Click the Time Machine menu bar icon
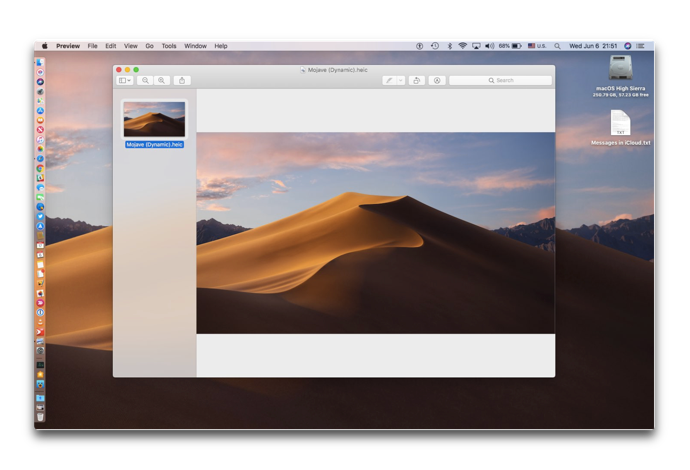The width and height of the screenshot is (690, 470). point(435,46)
